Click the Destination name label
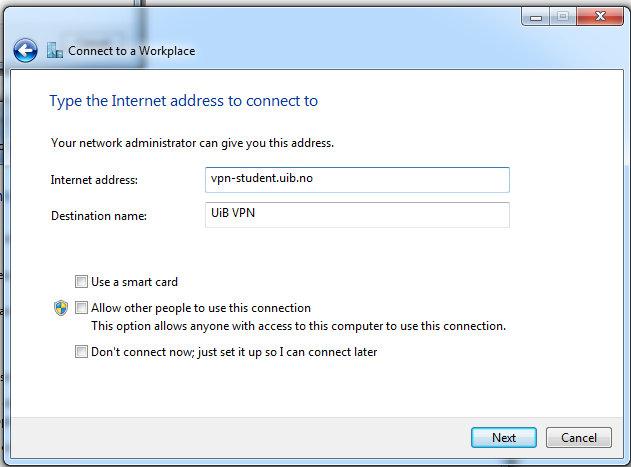Screen dimensions: 631x467 (99, 216)
